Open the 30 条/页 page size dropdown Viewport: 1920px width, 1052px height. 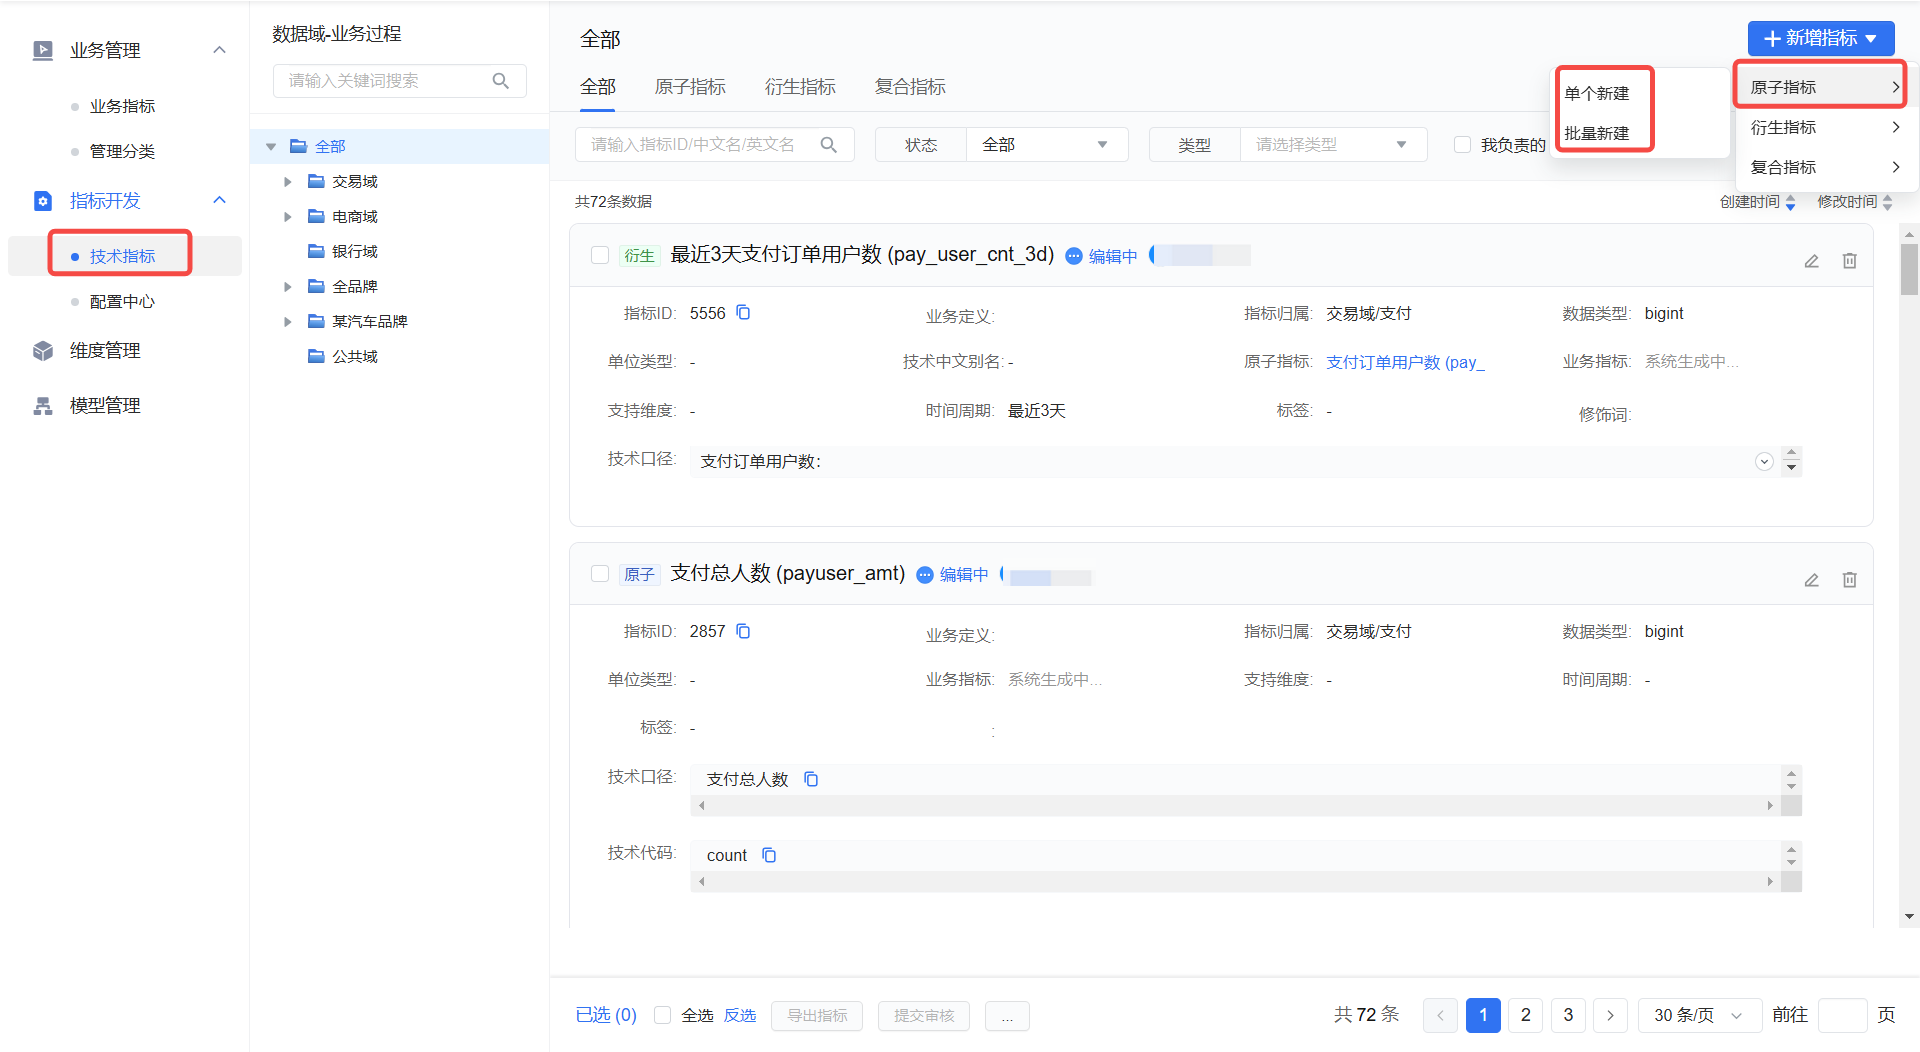(1697, 1015)
